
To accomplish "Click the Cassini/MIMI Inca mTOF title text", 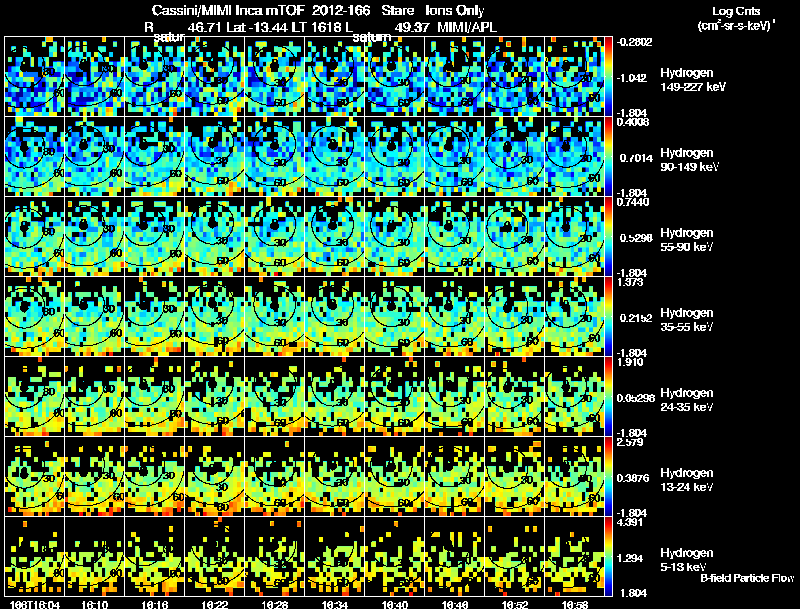I will click(x=228, y=10).
